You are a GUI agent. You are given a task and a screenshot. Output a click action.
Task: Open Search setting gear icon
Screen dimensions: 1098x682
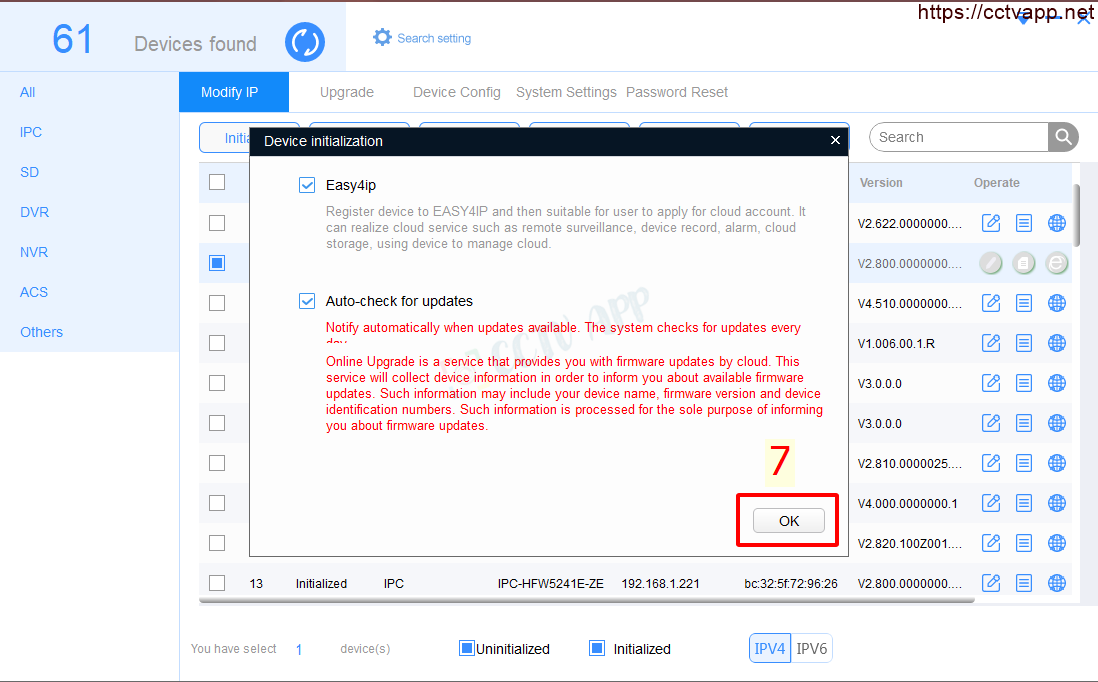click(x=382, y=38)
